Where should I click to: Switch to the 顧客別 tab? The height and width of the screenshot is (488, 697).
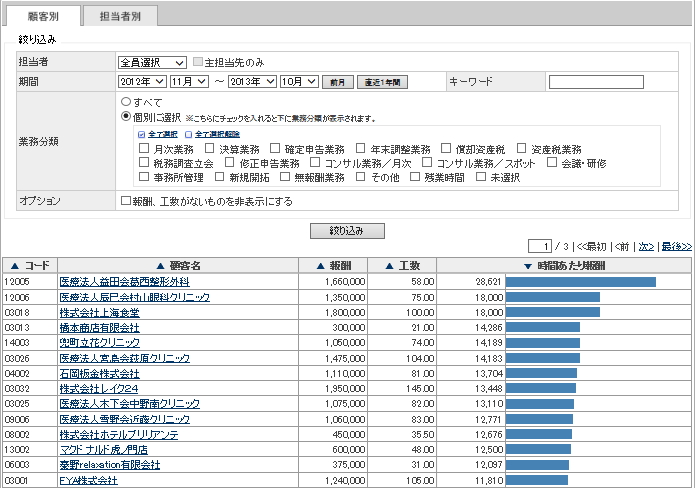coord(43,16)
